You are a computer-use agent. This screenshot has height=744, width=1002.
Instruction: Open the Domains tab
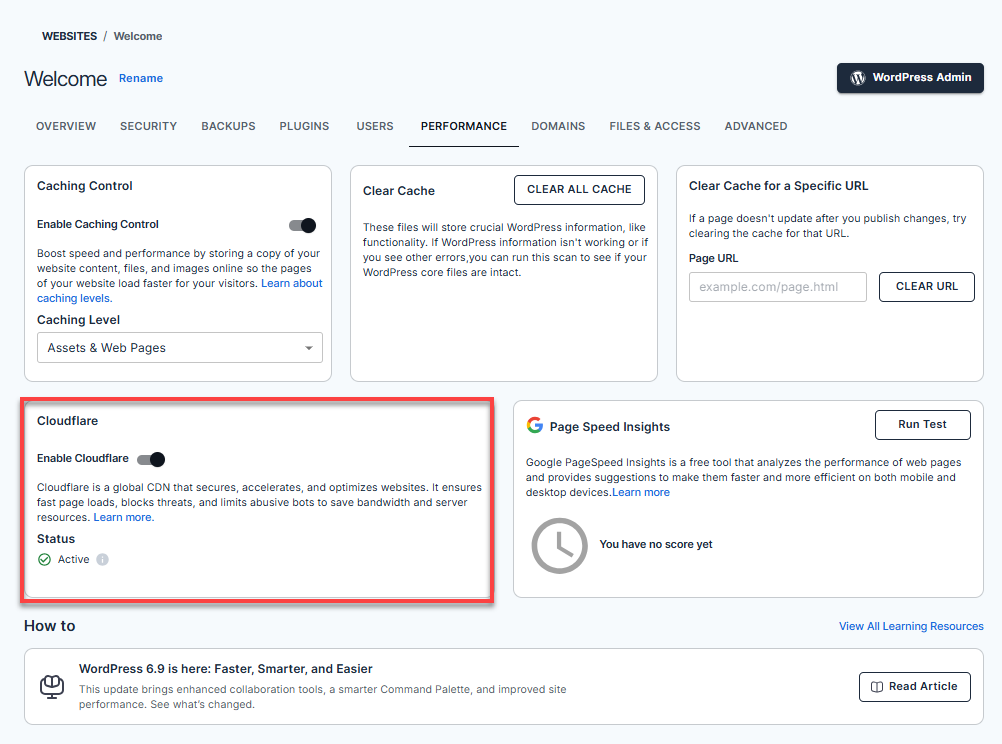(x=558, y=126)
